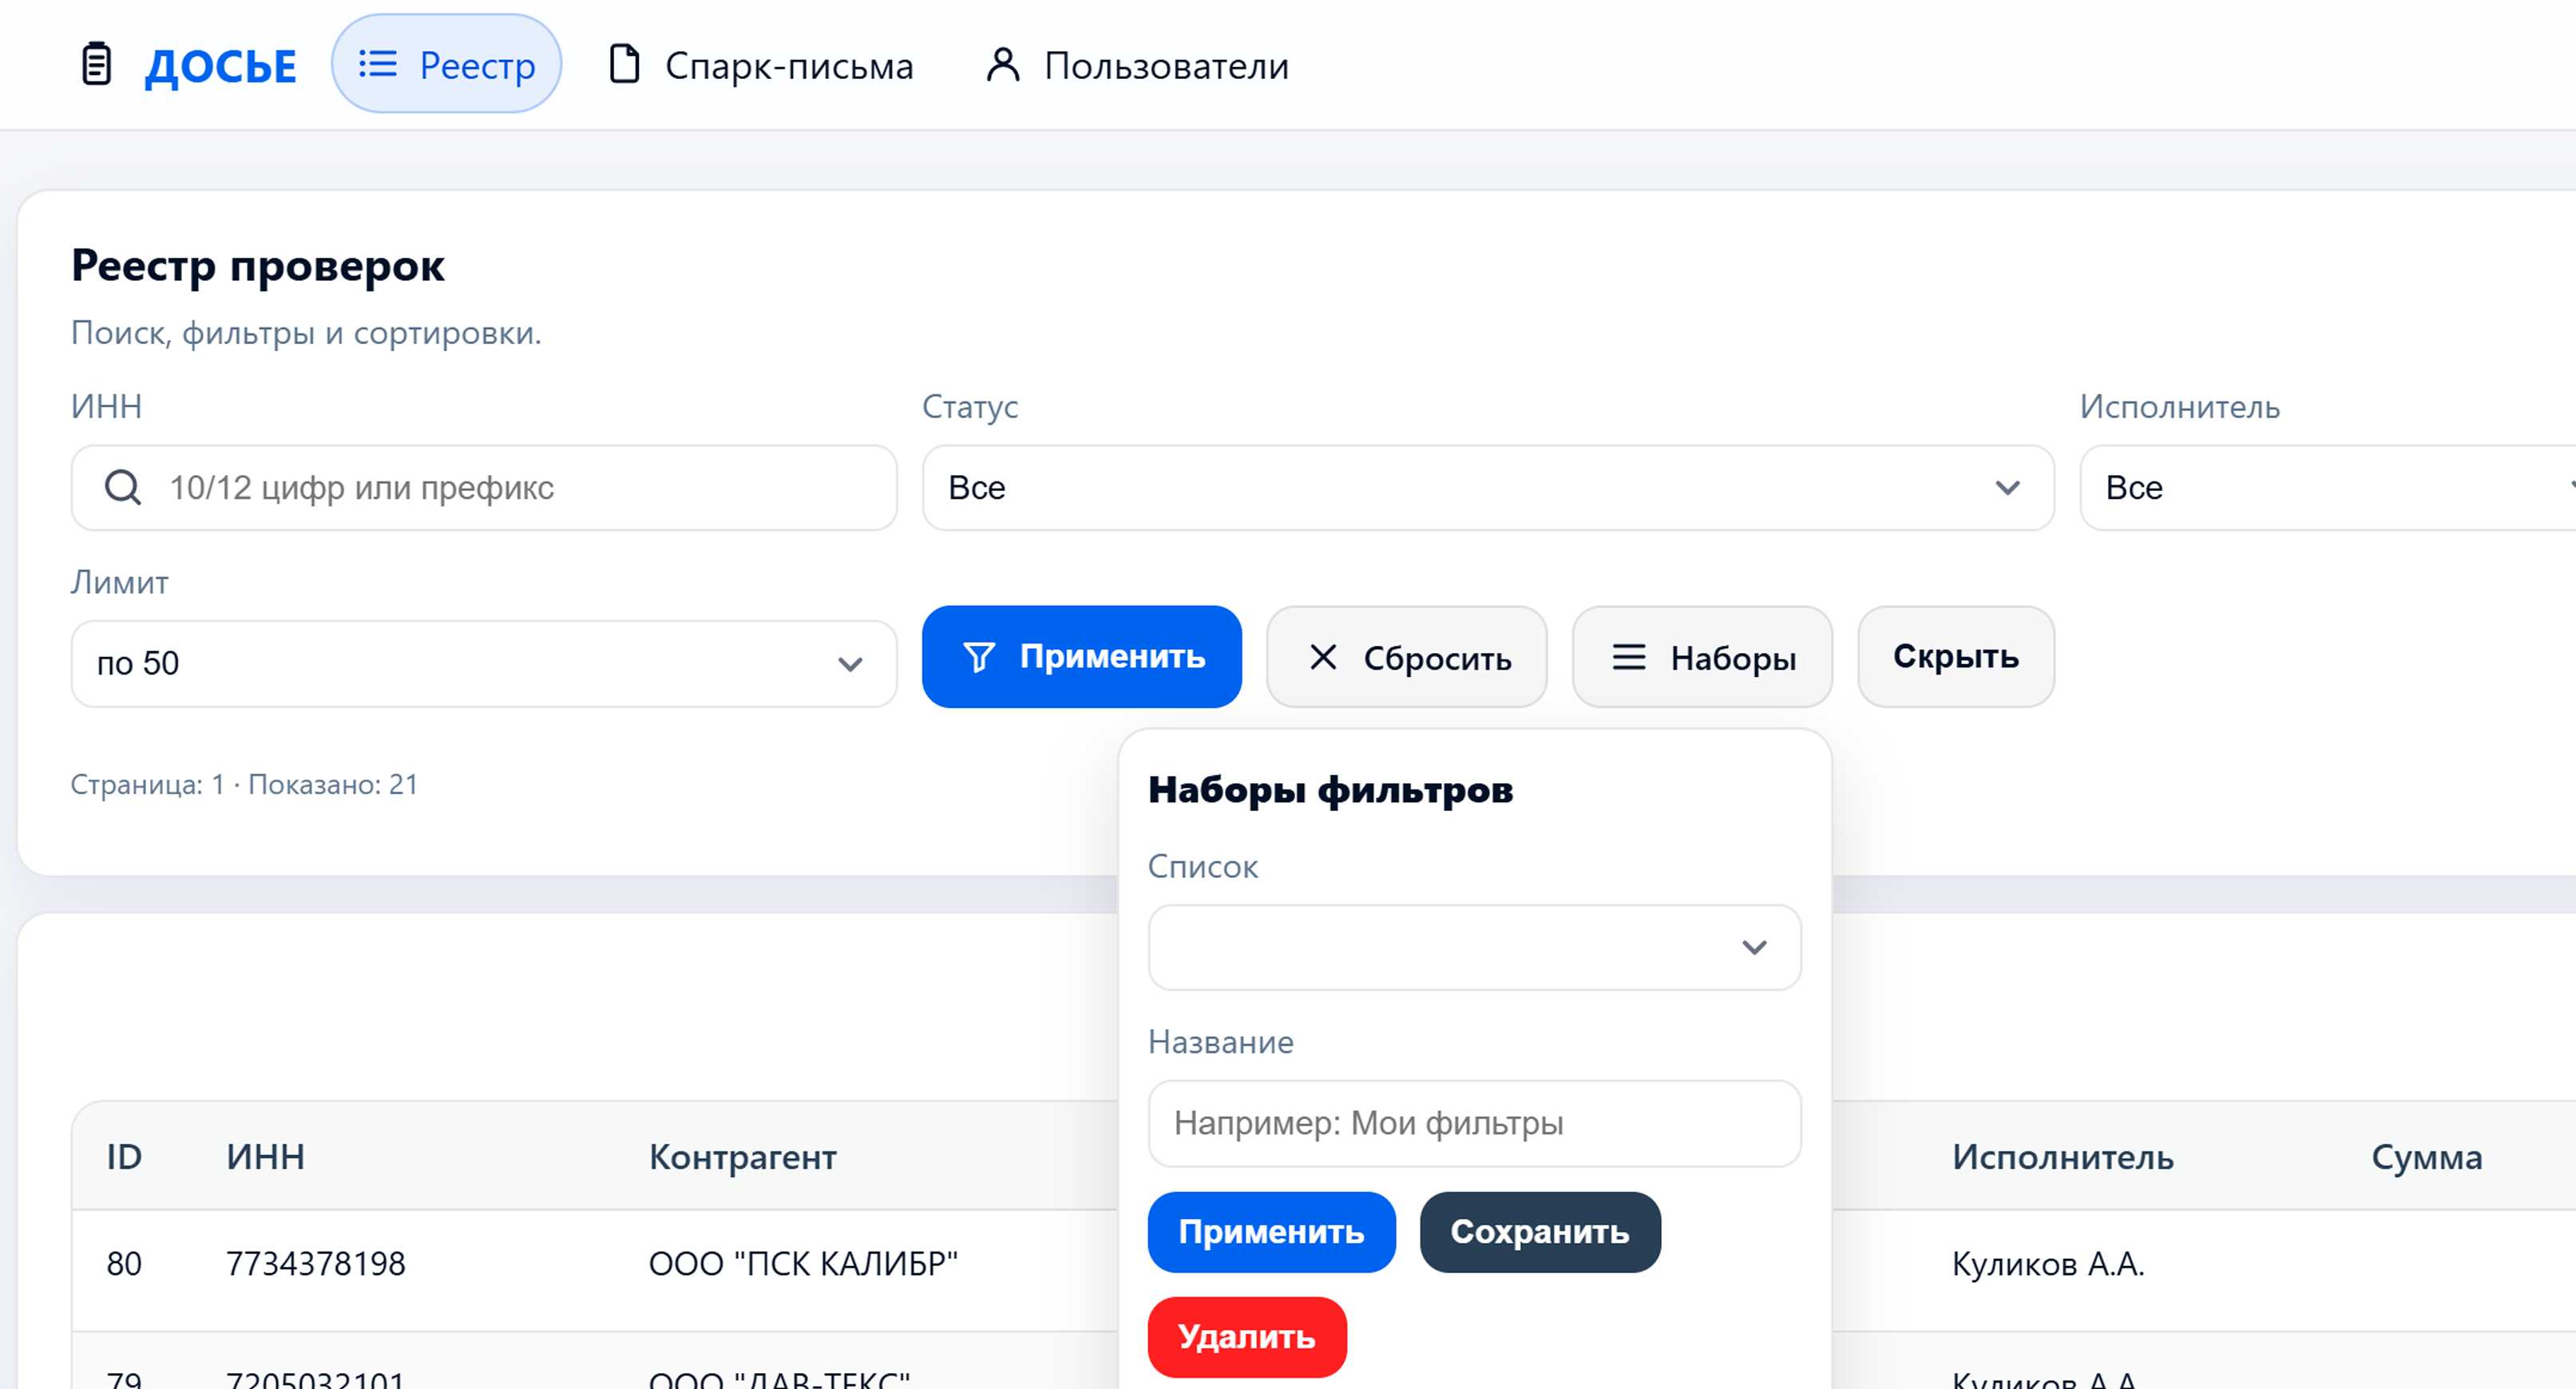Open the Реестр tab
2576x1389 pixels.
point(446,64)
